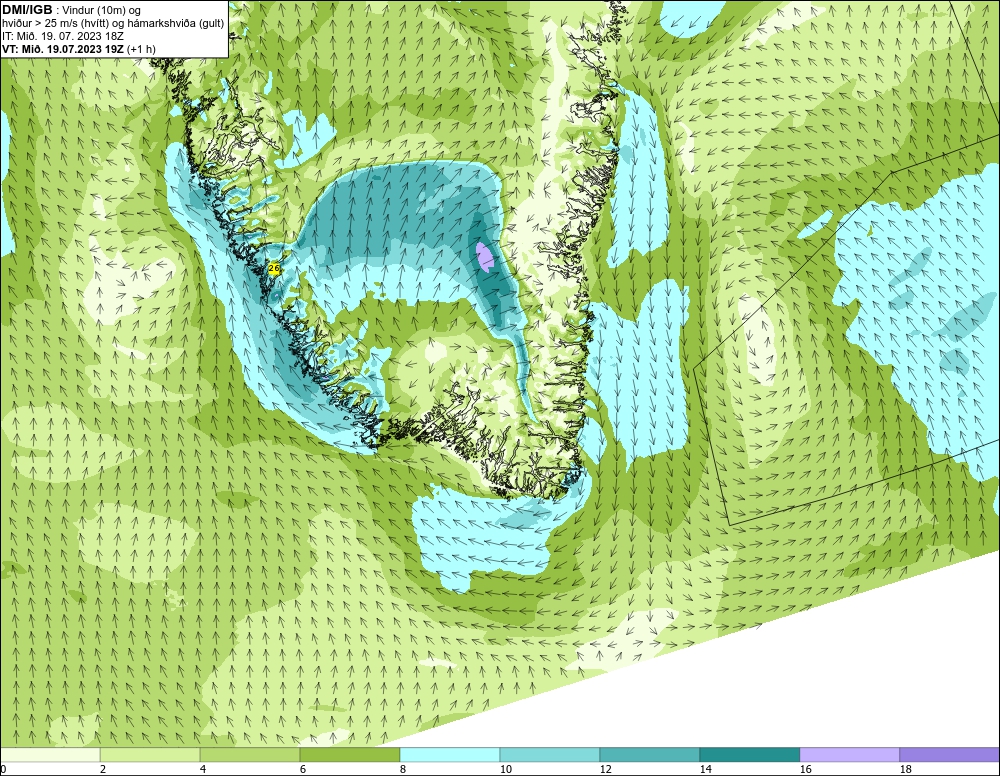This screenshot has height=776, width=1000.
Task: Click the 'hviður > 25 m/s' description line
Action: click(x=114, y=24)
